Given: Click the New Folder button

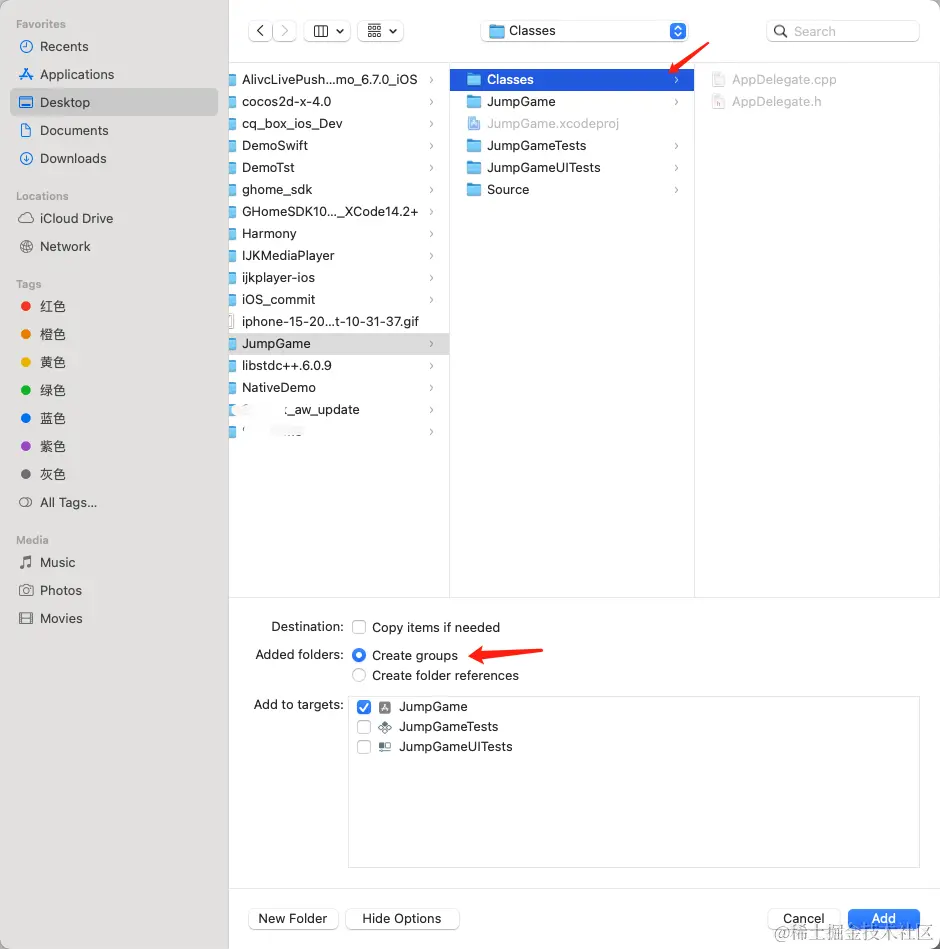Looking at the screenshot, I should click(x=293, y=919).
